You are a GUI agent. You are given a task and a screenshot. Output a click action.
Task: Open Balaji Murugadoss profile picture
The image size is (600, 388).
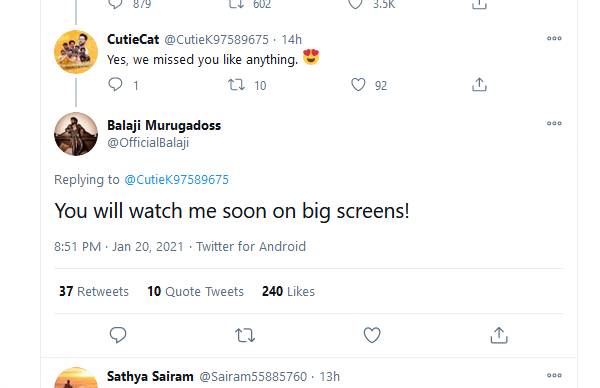[x=76, y=134]
